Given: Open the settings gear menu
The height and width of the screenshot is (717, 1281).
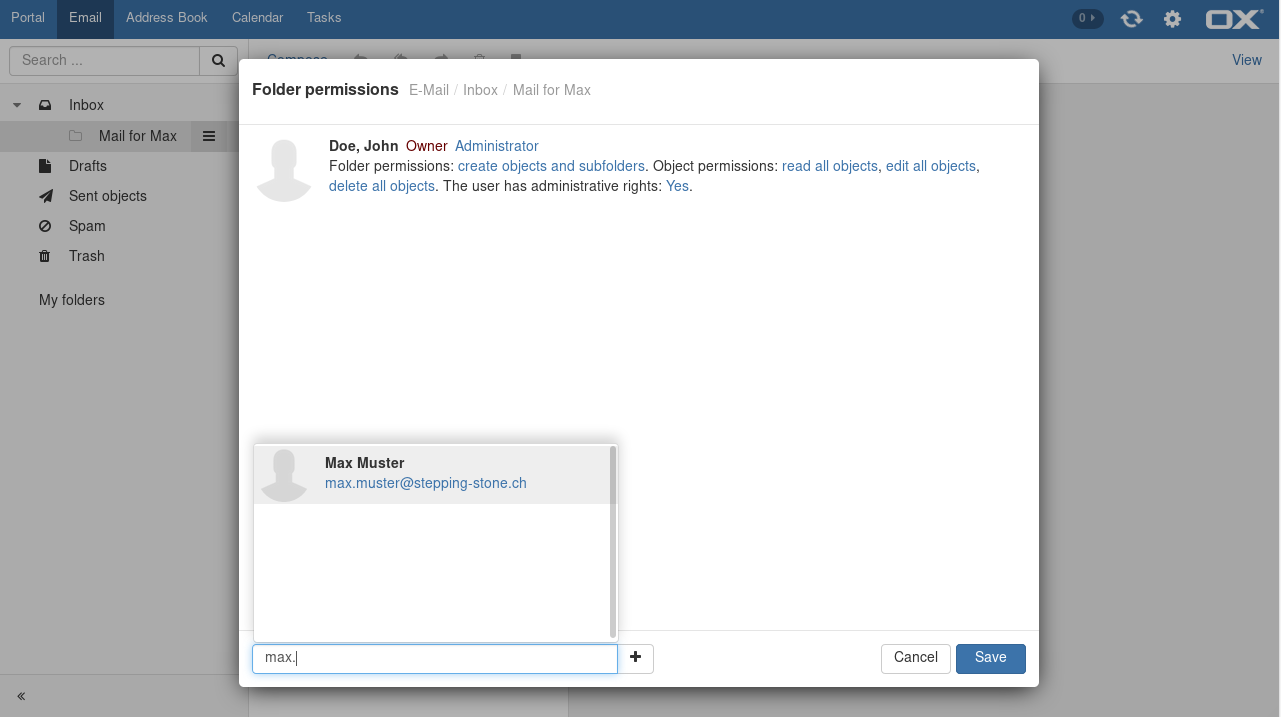Looking at the screenshot, I should pyautogui.click(x=1172, y=19).
